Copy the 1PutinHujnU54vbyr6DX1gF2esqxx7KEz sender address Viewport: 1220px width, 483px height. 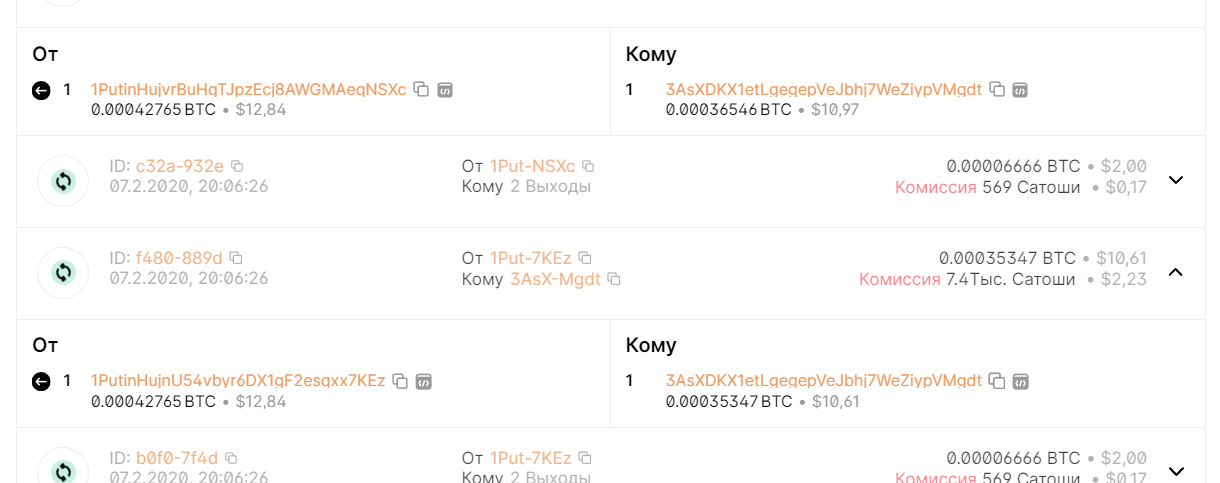(400, 381)
